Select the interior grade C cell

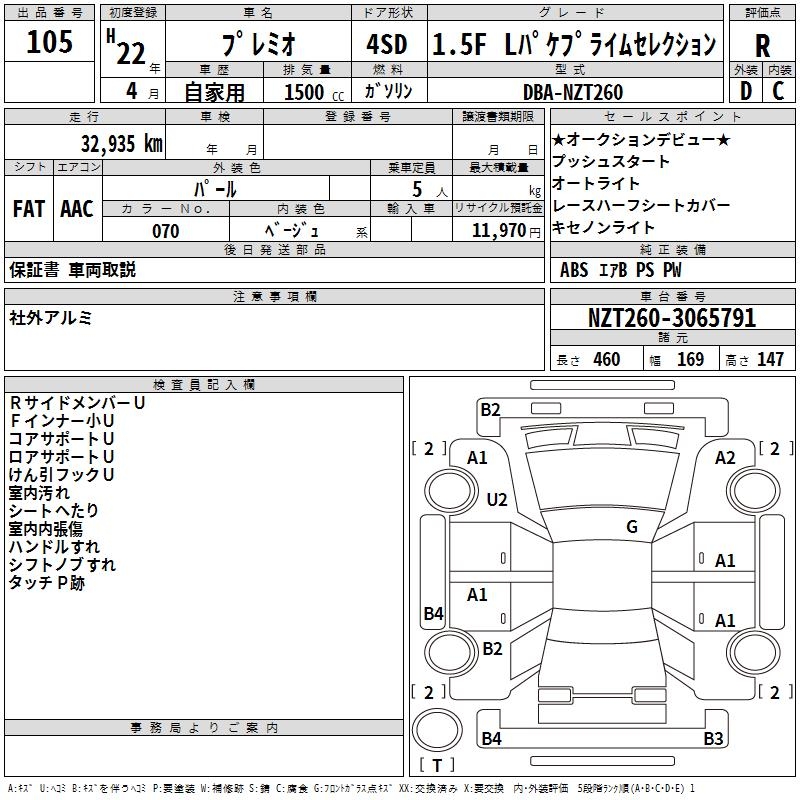point(778,91)
